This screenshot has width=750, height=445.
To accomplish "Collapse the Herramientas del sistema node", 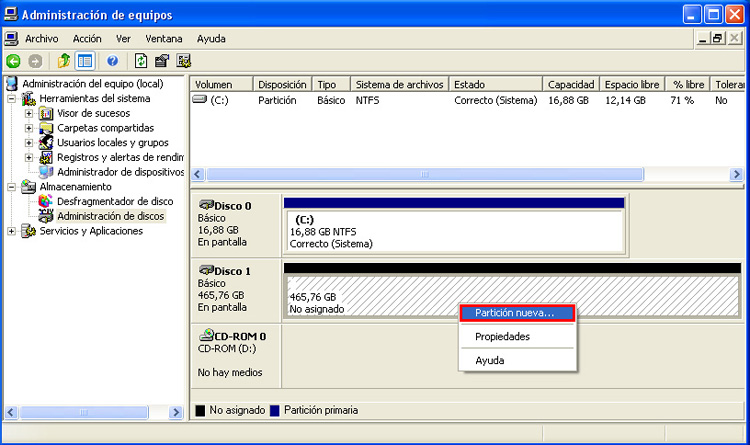I will tap(11, 99).
